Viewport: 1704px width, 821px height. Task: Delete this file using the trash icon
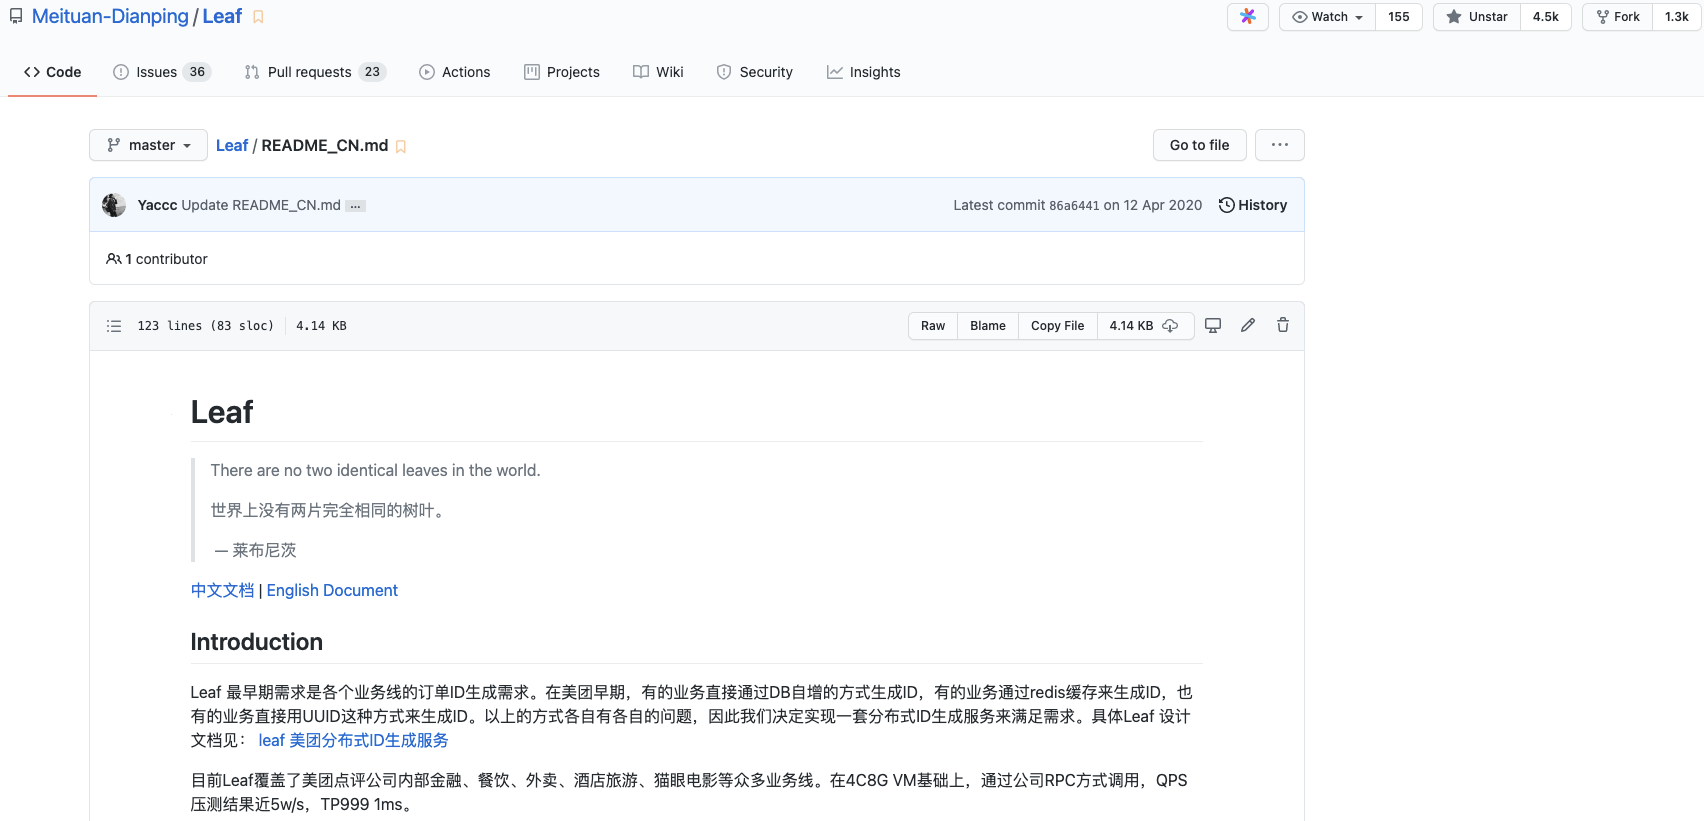pos(1283,326)
